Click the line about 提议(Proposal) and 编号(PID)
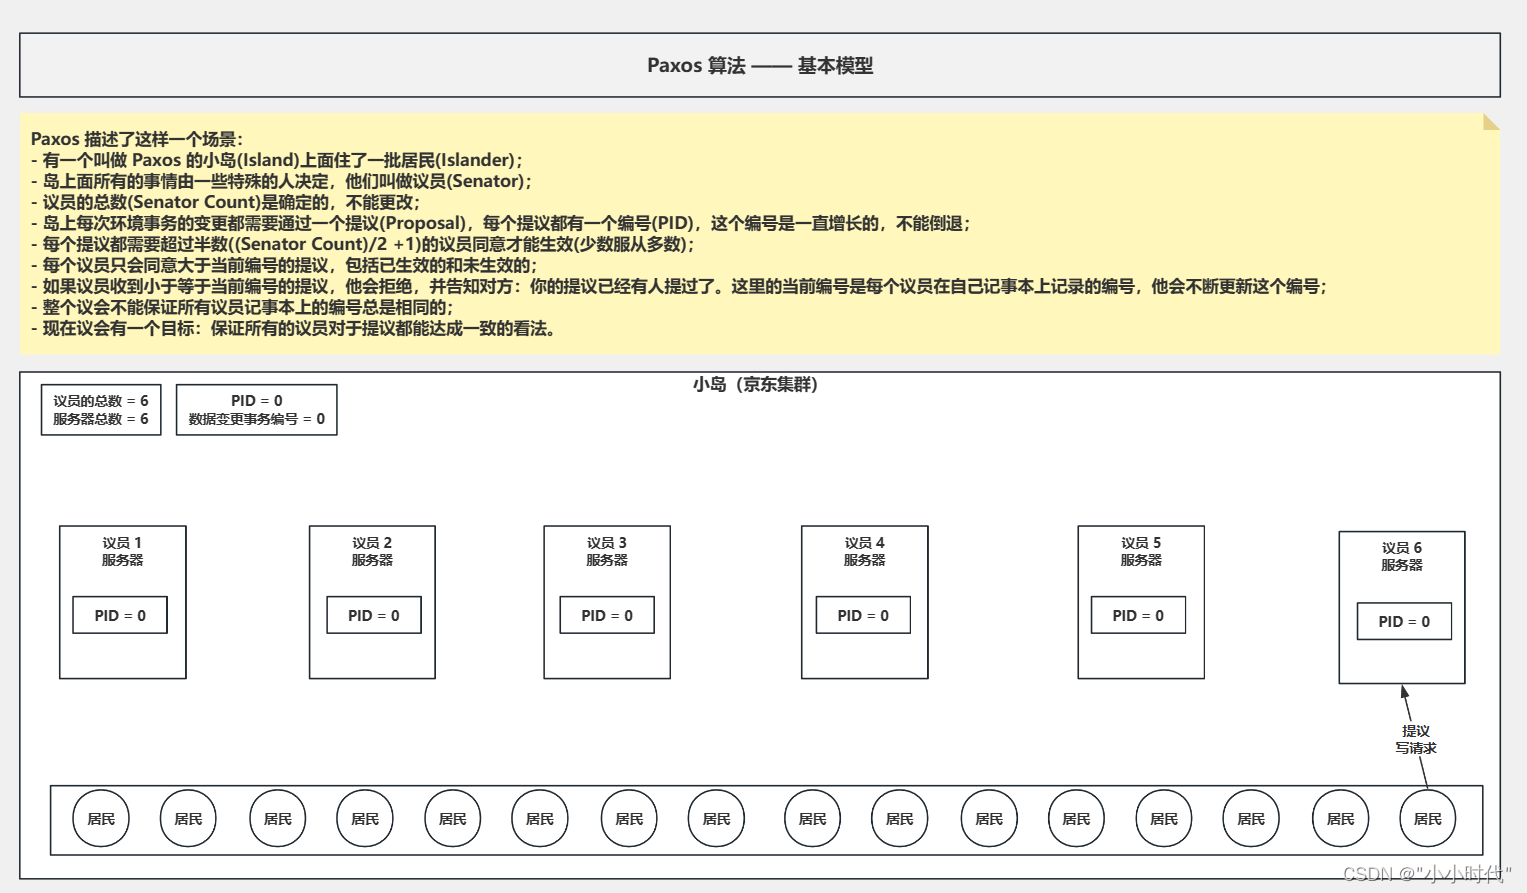This screenshot has height=893, width=1527. pyautogui.click(x=501, y=223)
